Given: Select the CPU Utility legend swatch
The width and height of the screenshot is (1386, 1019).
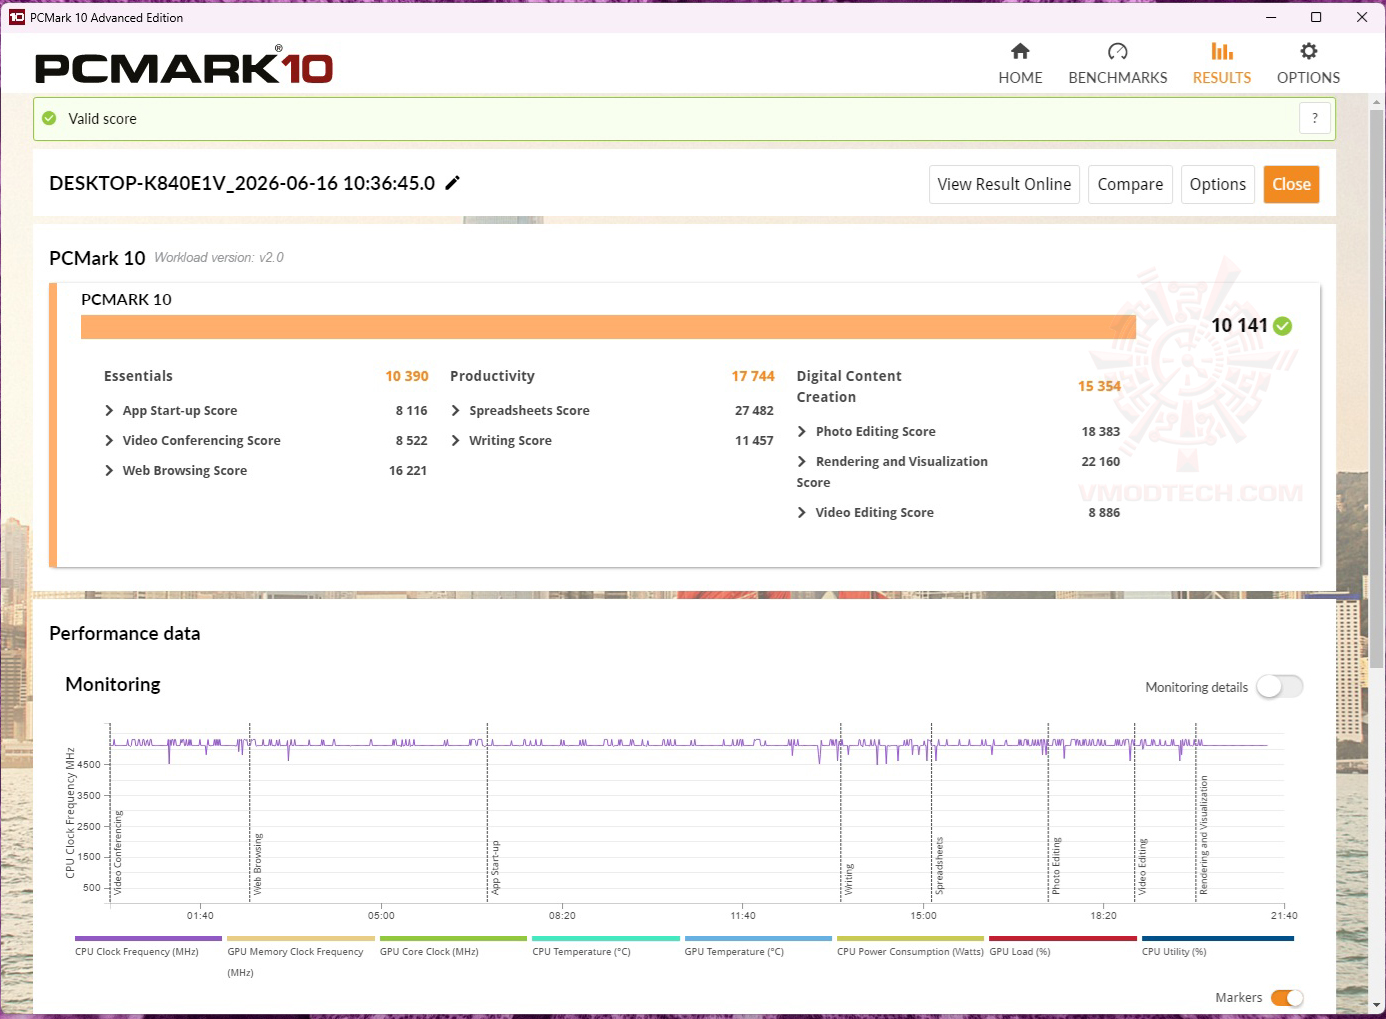Looking at the screenshot, I should point(1218,938).
